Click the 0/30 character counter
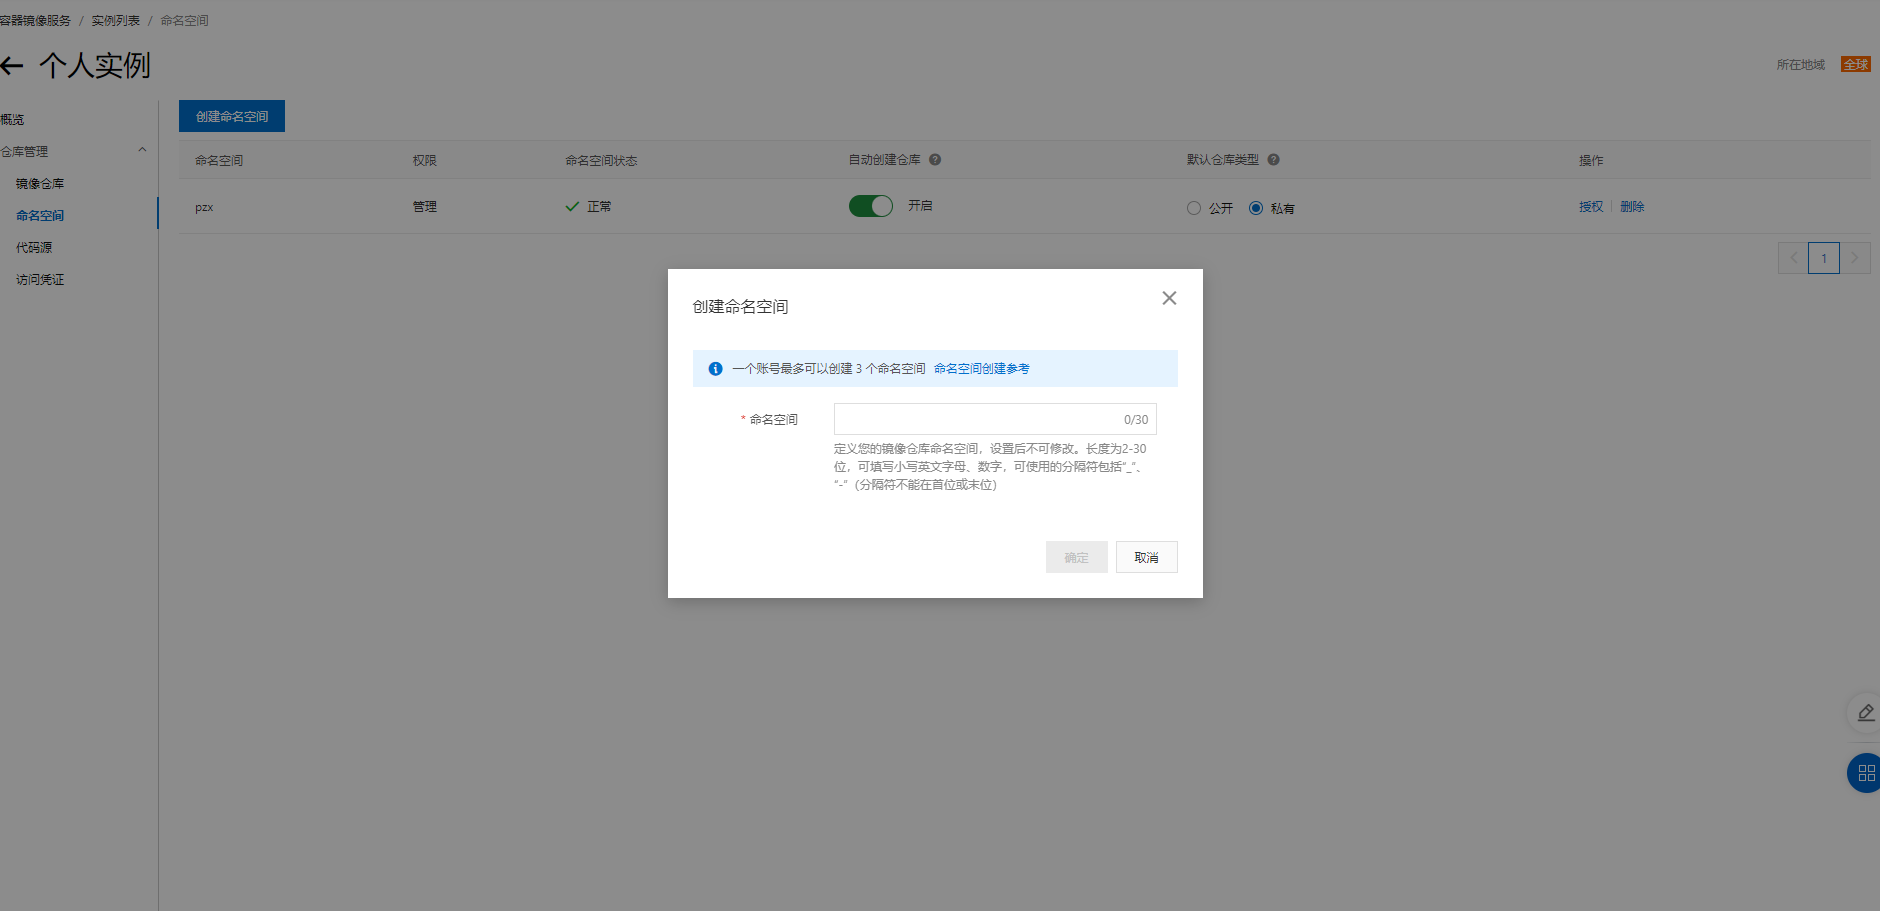 click(1136, 420)
